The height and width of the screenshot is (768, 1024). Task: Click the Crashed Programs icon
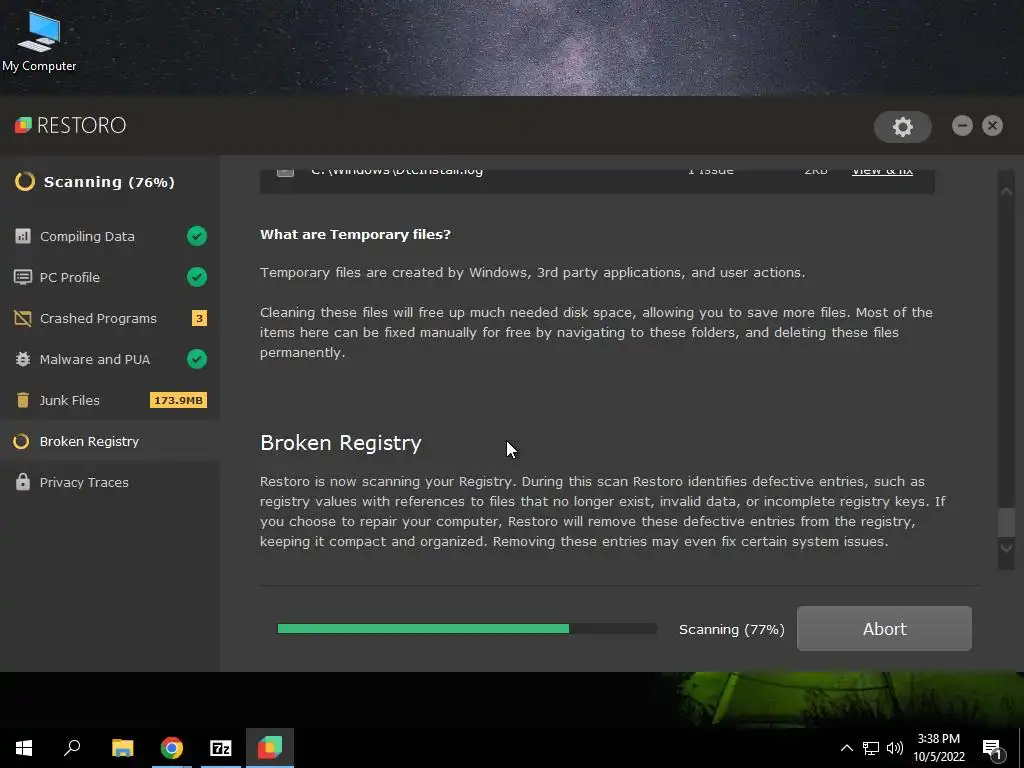click(23, 318)
